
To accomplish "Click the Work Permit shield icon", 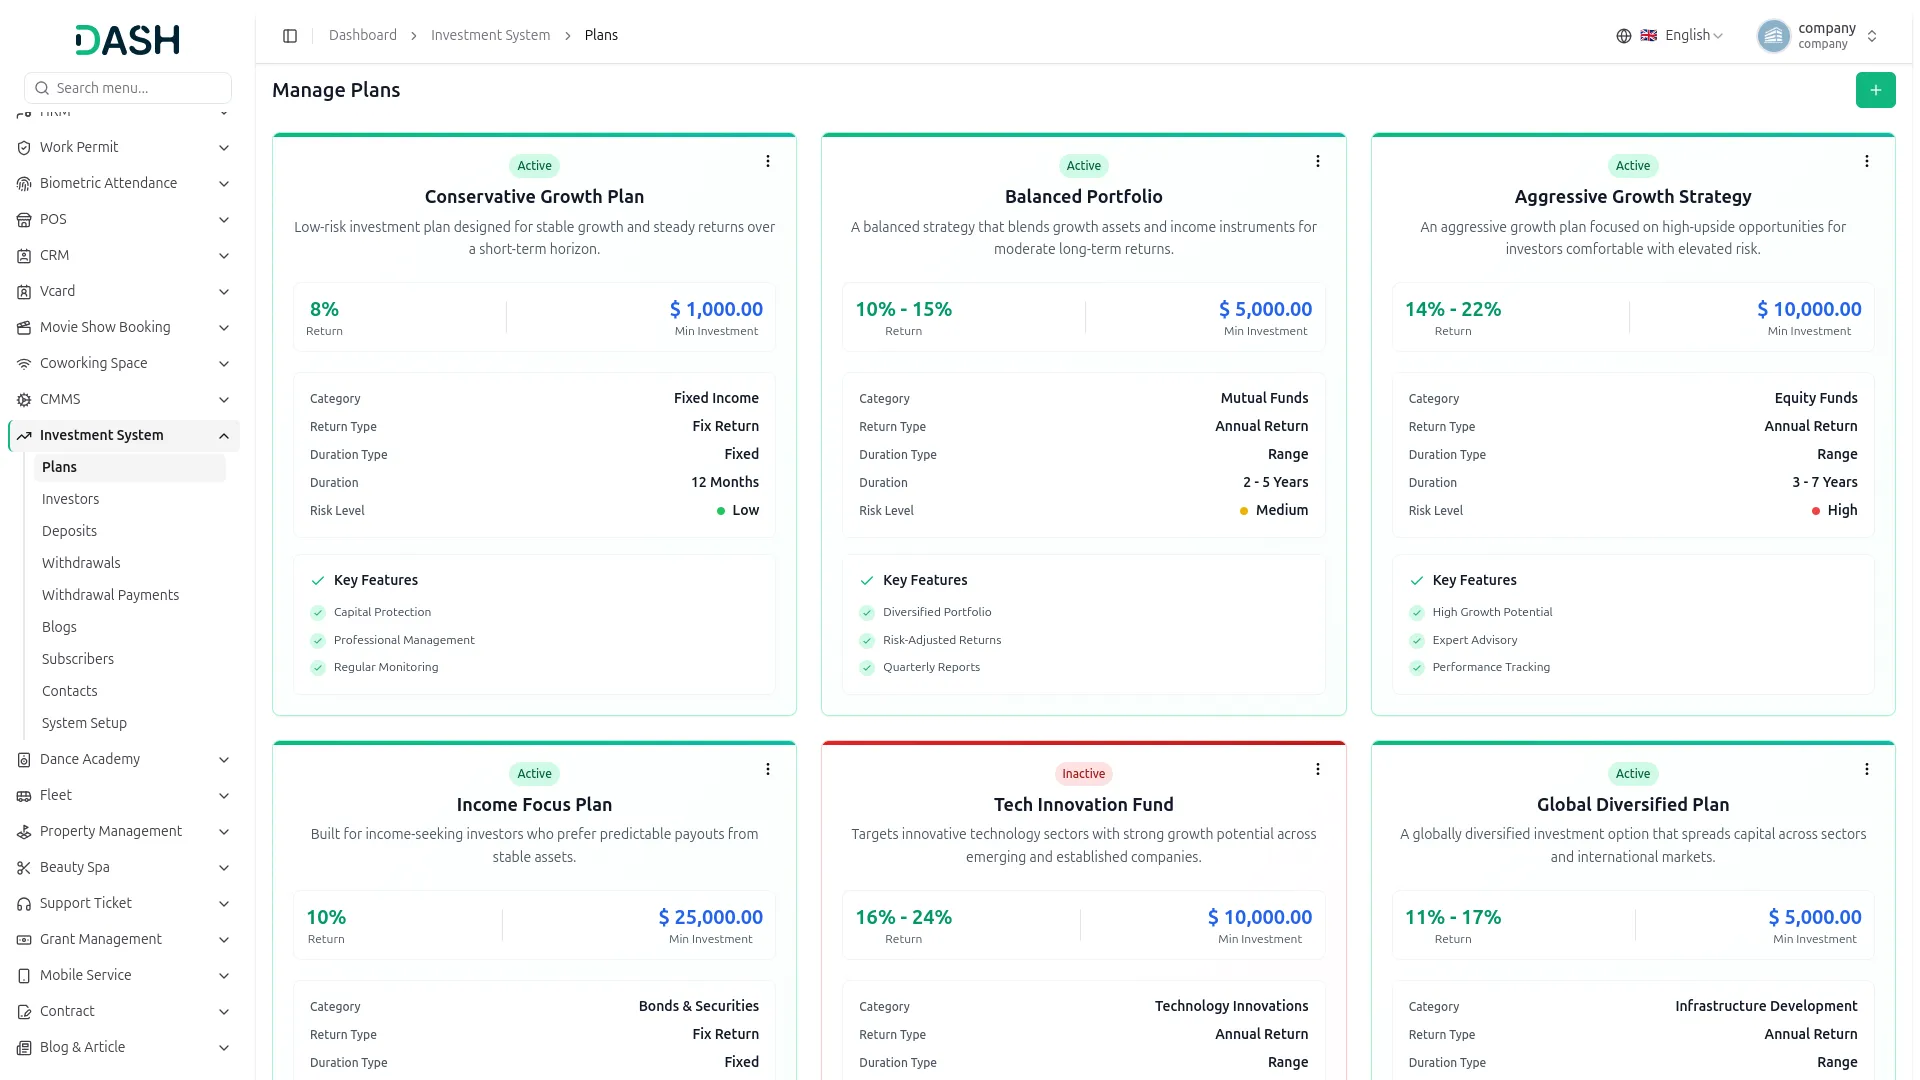I will click(24, 148).
